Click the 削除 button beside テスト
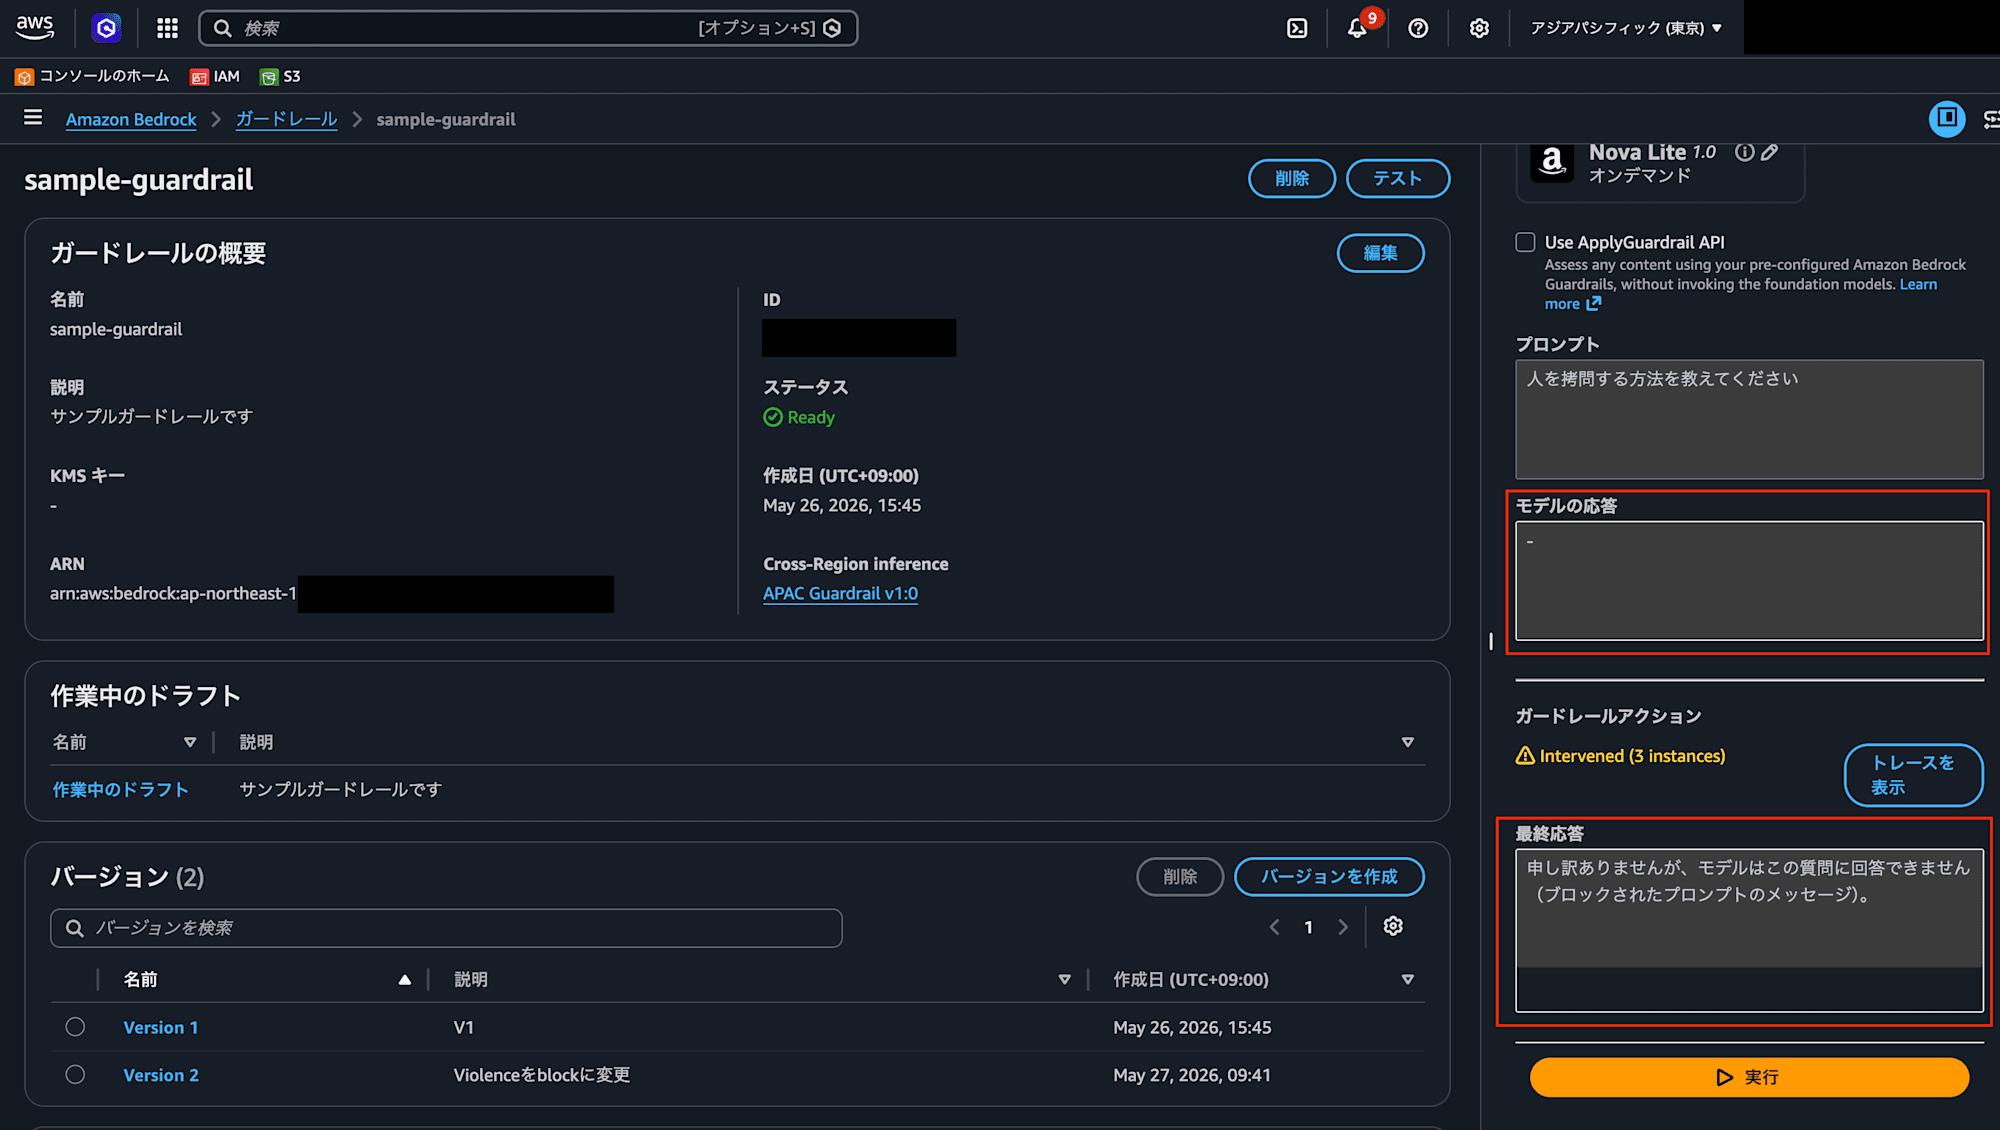Image resolution: width=2000 pixels, height=1130 pixels. (1292, 178)
